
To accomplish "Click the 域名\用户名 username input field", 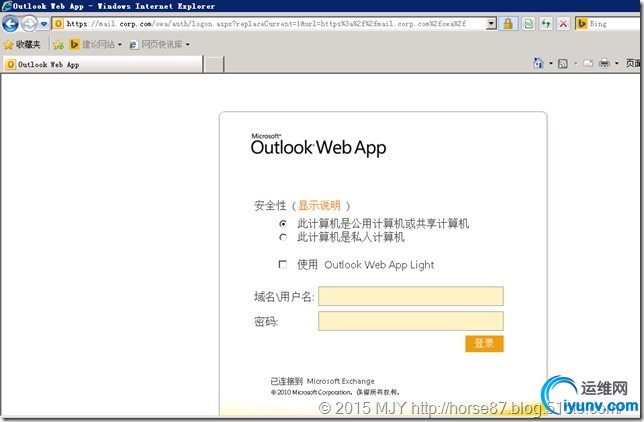I will point(411,296).
